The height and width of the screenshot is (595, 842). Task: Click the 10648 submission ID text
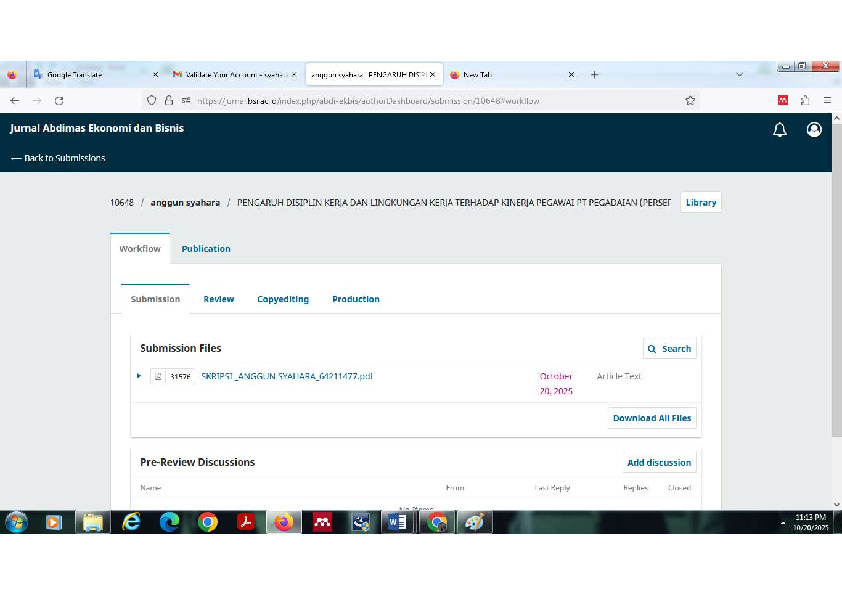point(122,202)
